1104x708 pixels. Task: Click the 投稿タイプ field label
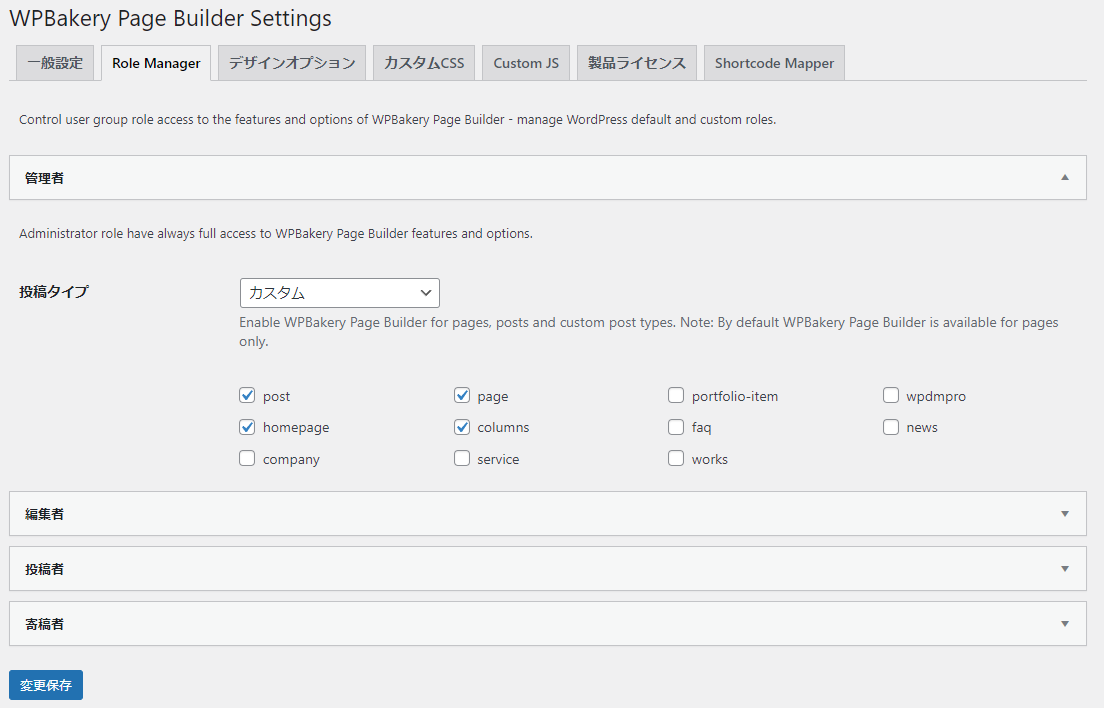54,291
